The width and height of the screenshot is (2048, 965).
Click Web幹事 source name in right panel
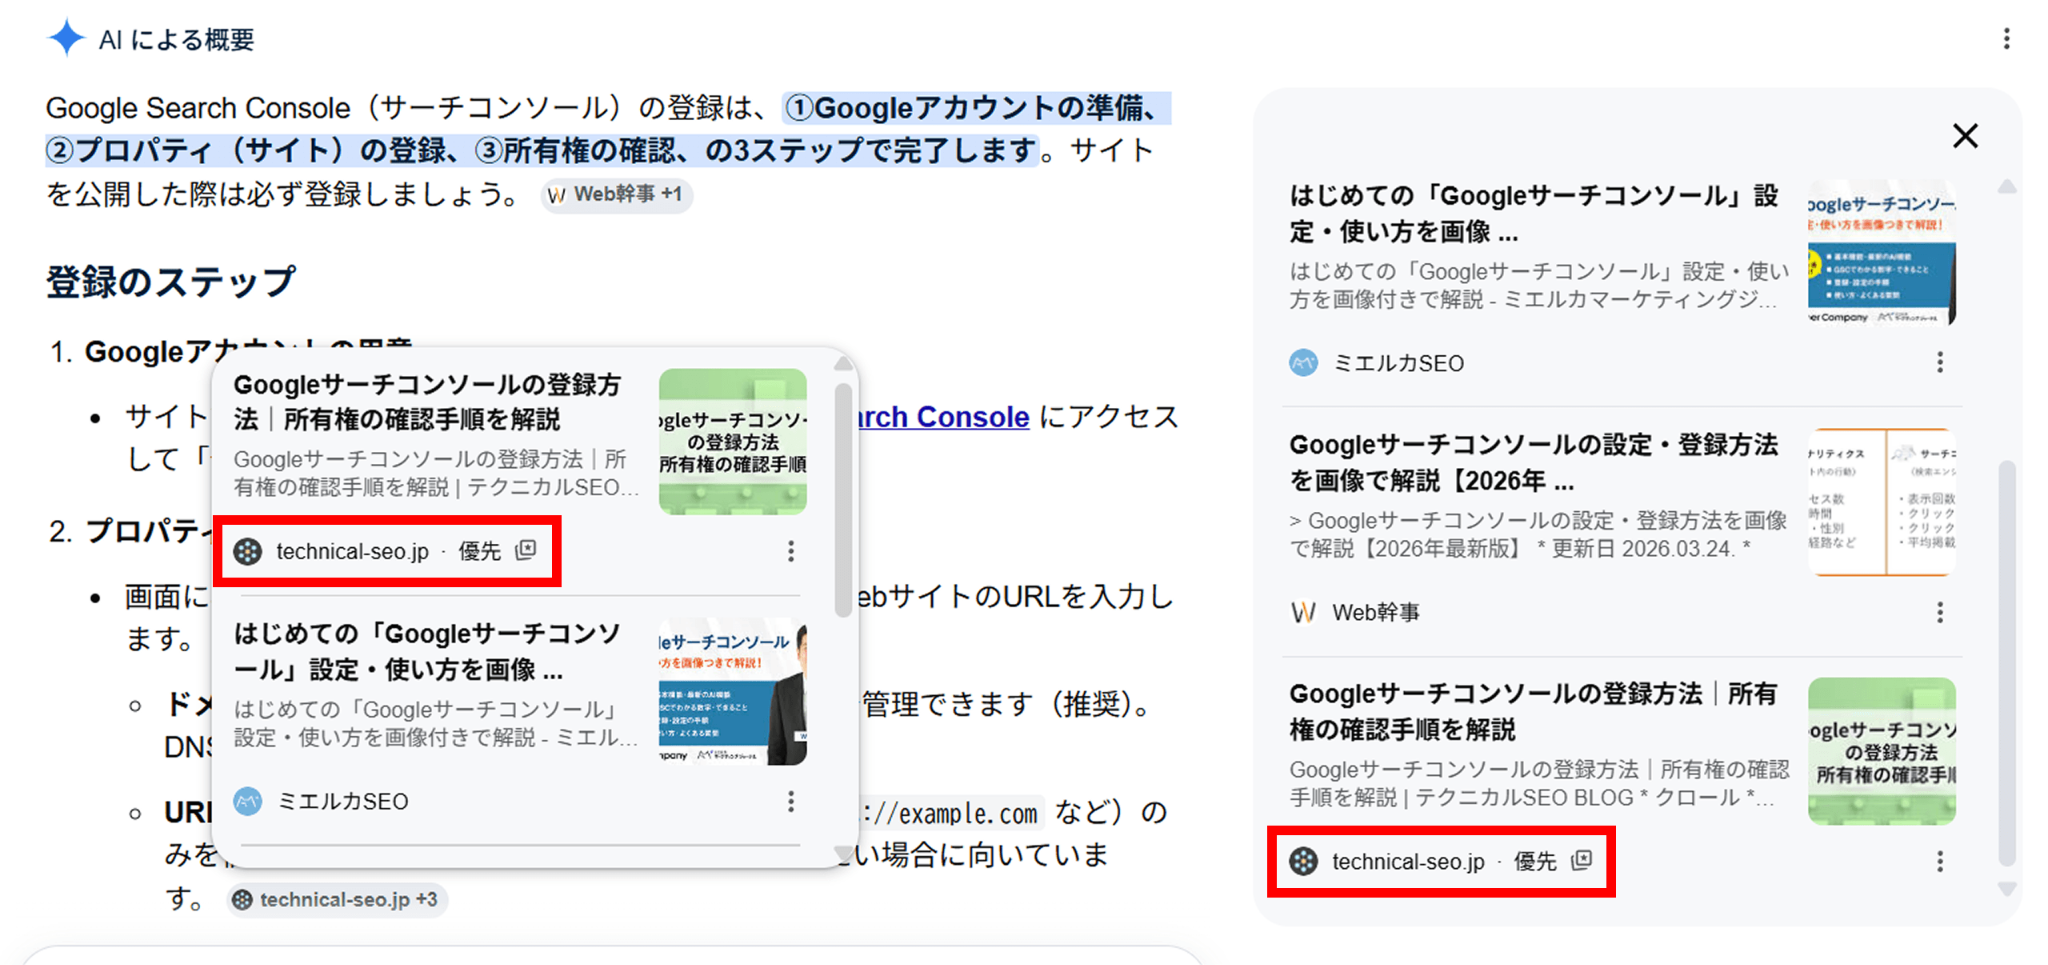(1376, 612)
